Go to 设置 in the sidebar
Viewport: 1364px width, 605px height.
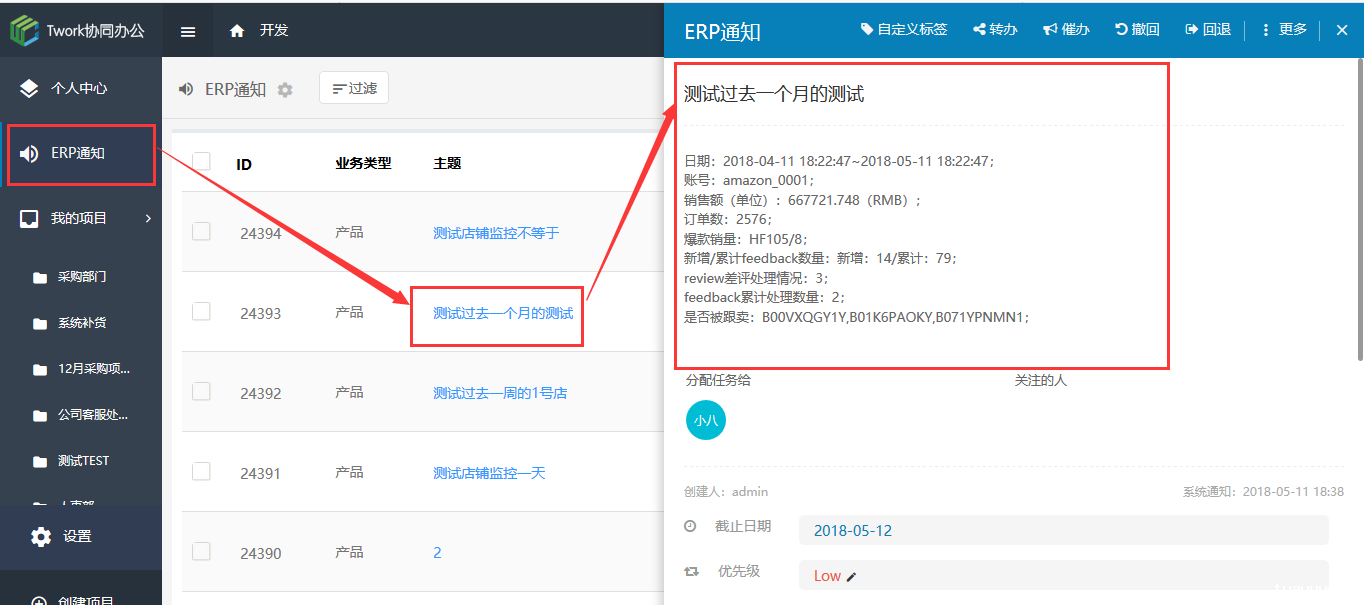(76, 537)
